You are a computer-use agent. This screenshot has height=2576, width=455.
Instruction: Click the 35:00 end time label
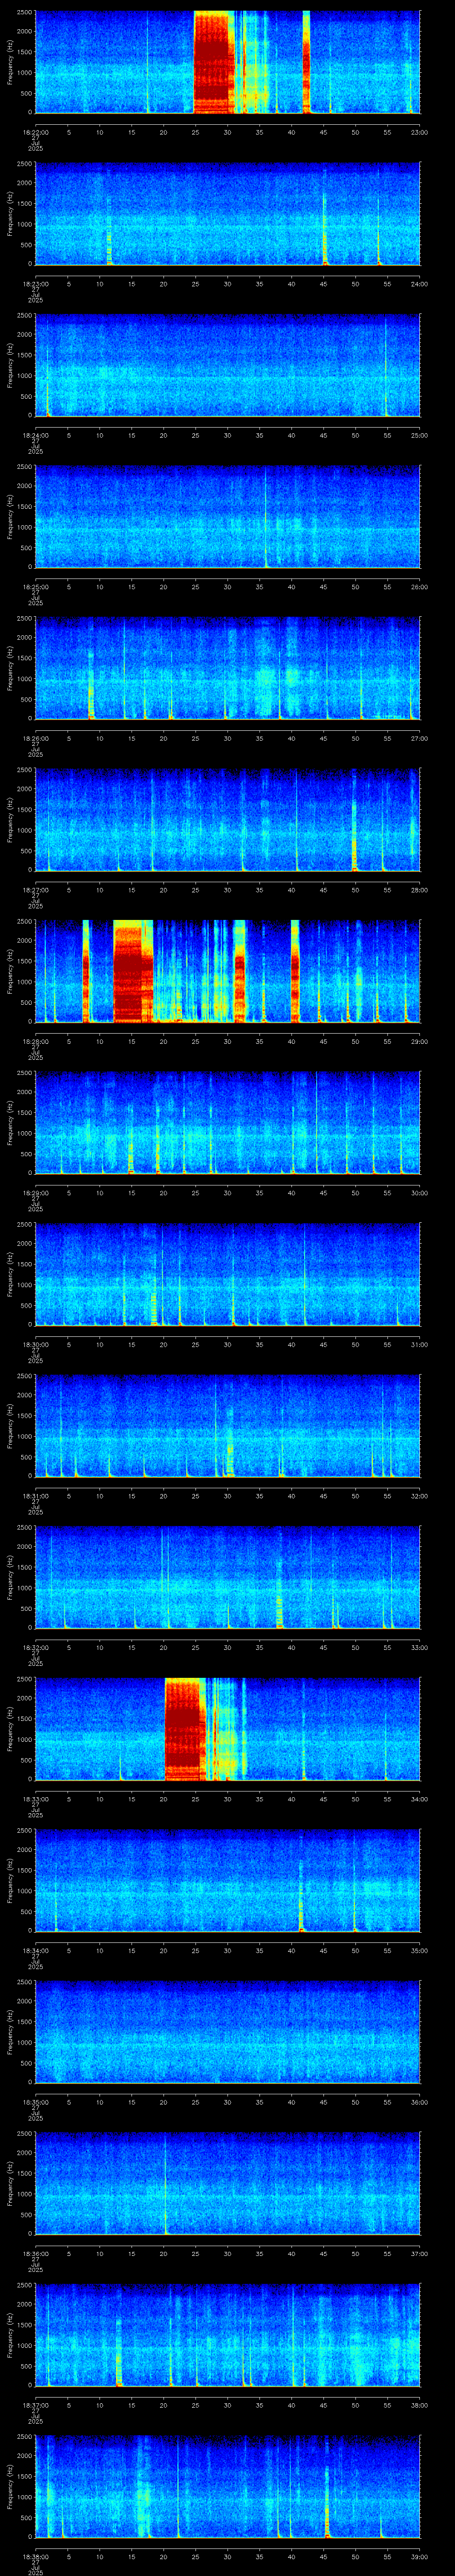click(x=420, y=1950)
